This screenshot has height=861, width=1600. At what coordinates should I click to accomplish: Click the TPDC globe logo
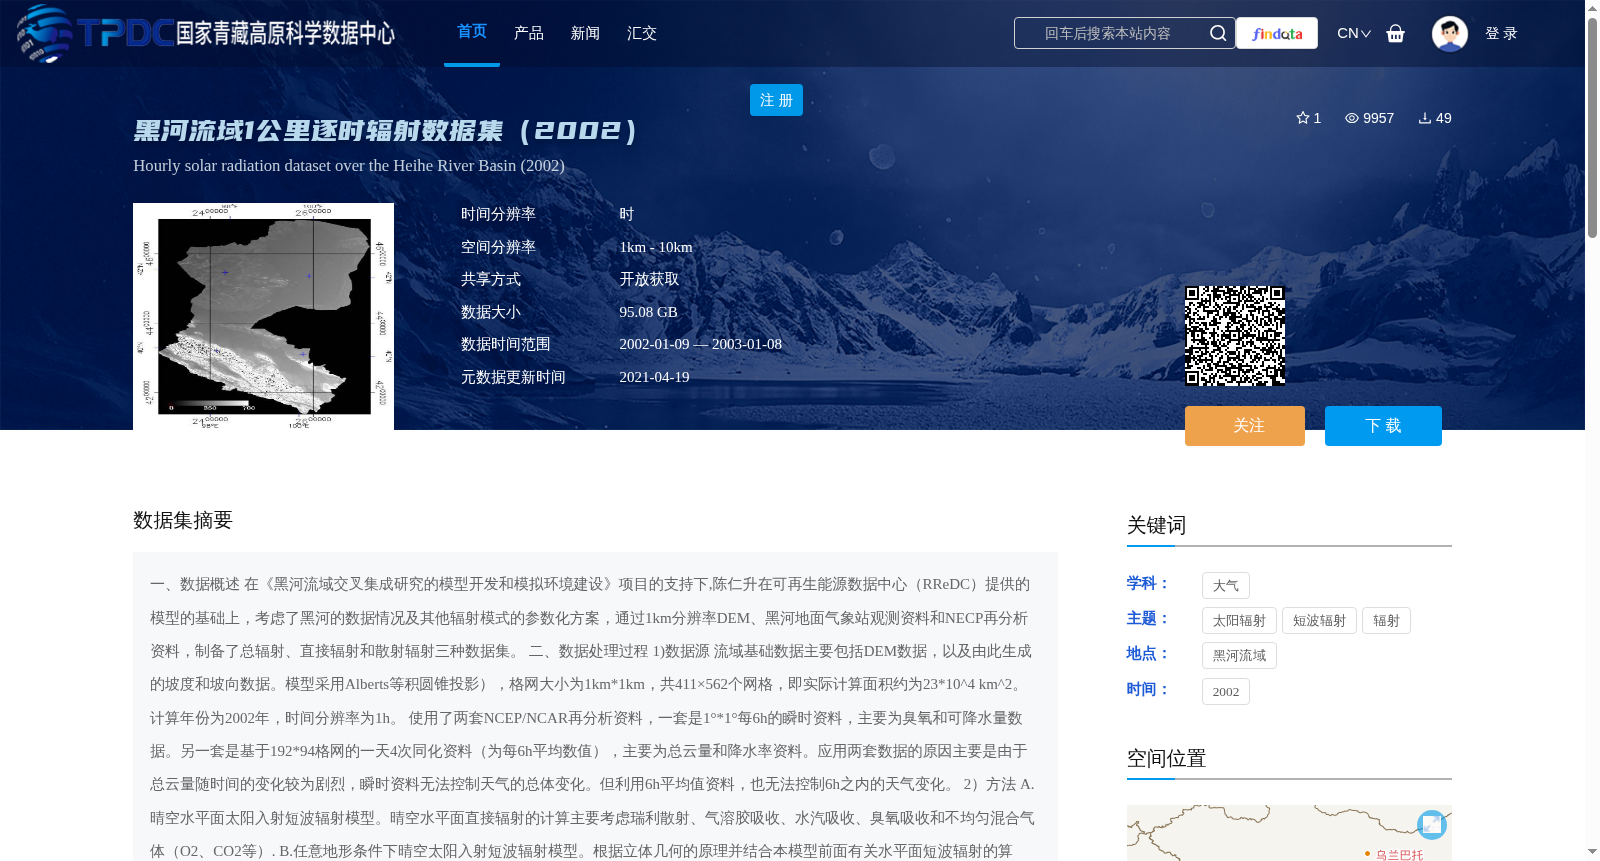(x=45, y=33)
